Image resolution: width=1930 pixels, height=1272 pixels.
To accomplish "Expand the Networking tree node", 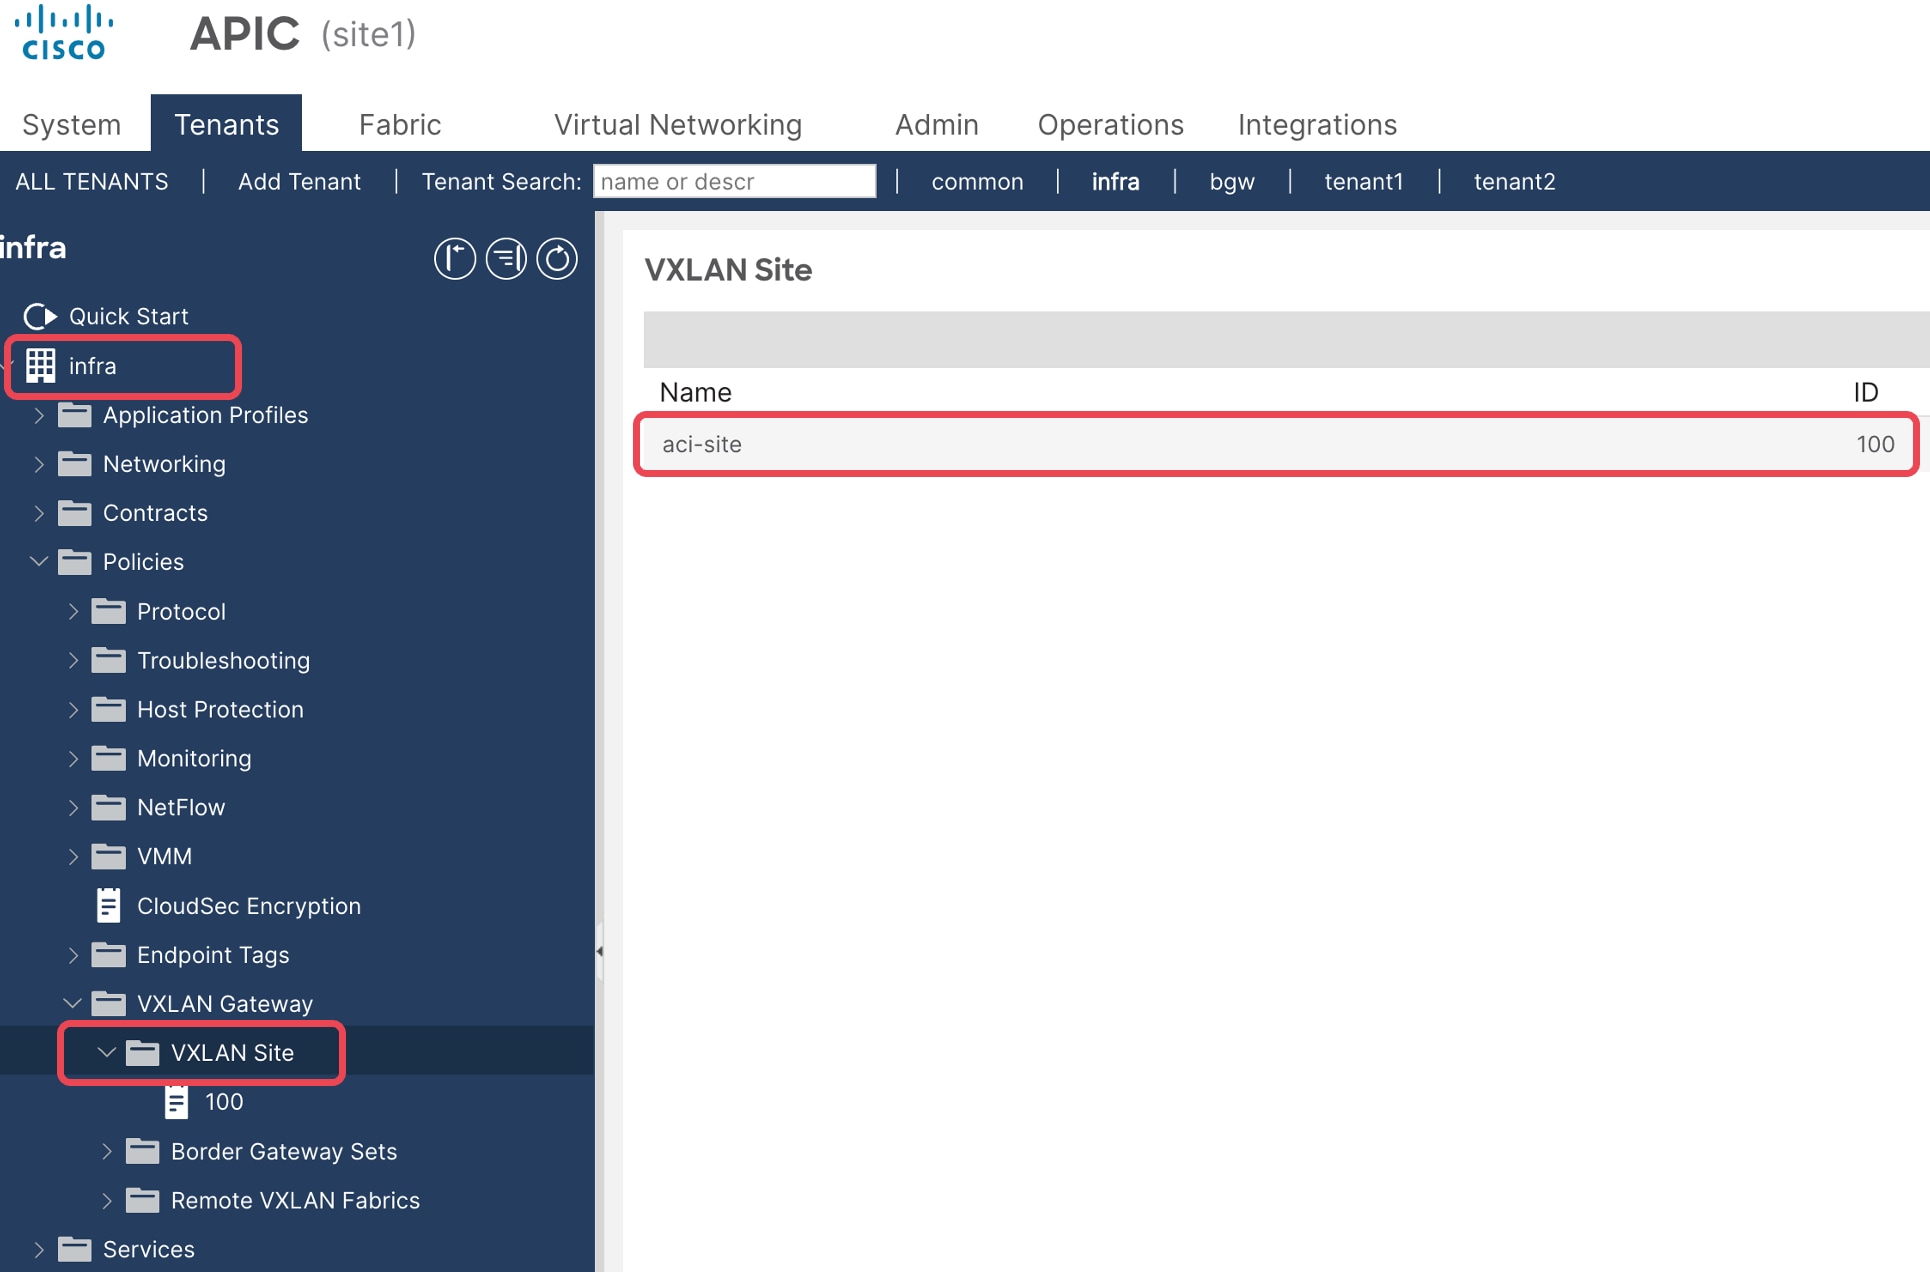I will (x=39, y=464).
